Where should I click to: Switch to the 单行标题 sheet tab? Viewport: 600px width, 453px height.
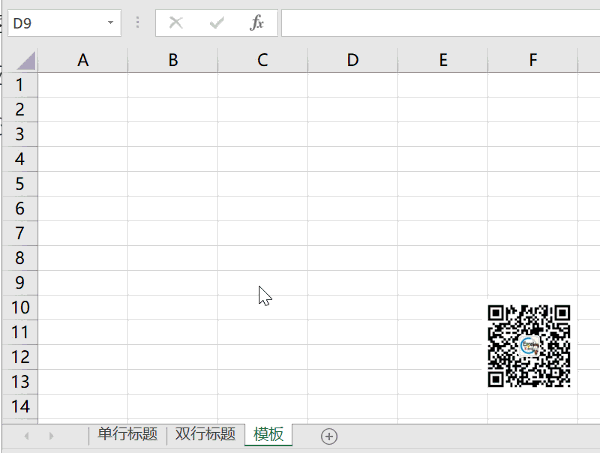[x=127, y=434]
